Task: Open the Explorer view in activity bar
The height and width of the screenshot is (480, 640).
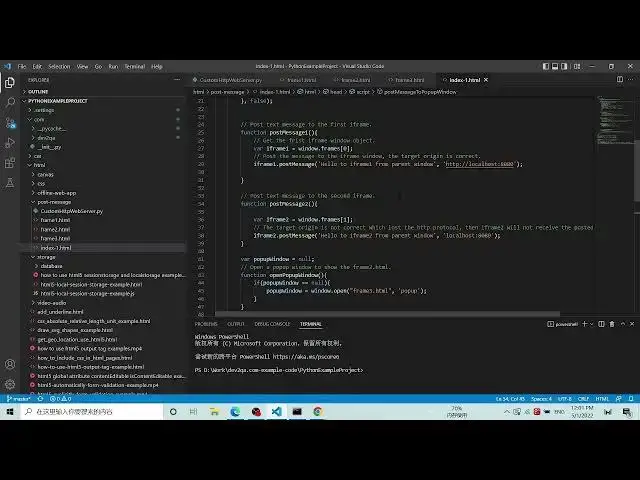Action: click(x=9, y=81)
